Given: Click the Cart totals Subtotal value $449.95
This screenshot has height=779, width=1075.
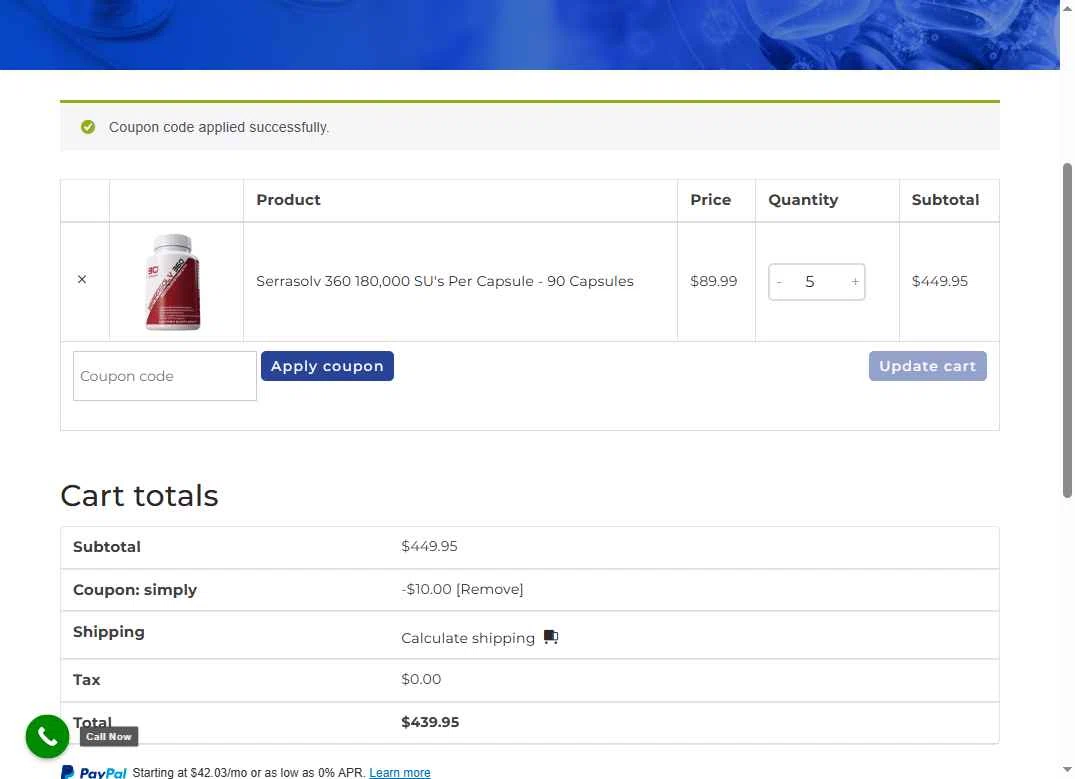Looking at the screenshot, I should coord(429,546).
